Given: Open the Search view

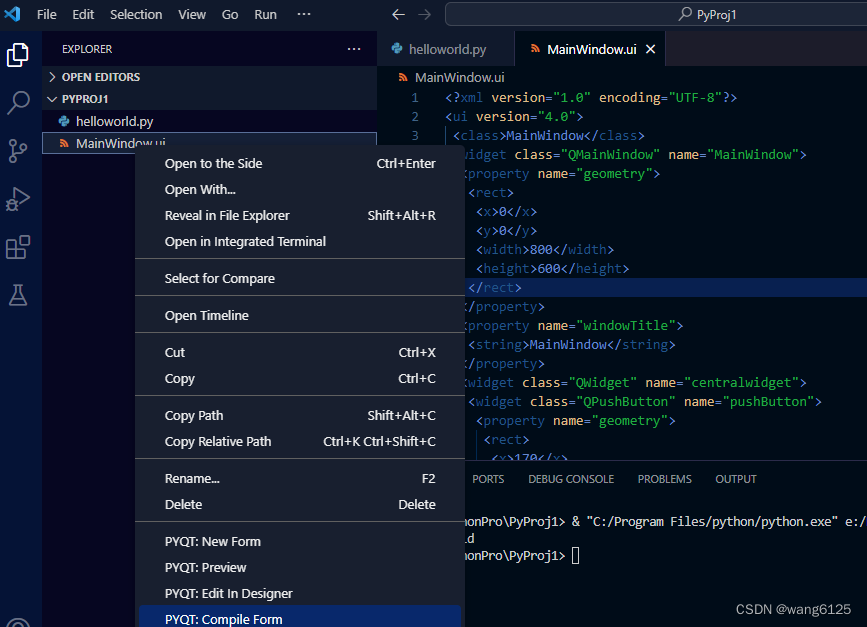Looking at the screenshot, I should click(16, 104).
